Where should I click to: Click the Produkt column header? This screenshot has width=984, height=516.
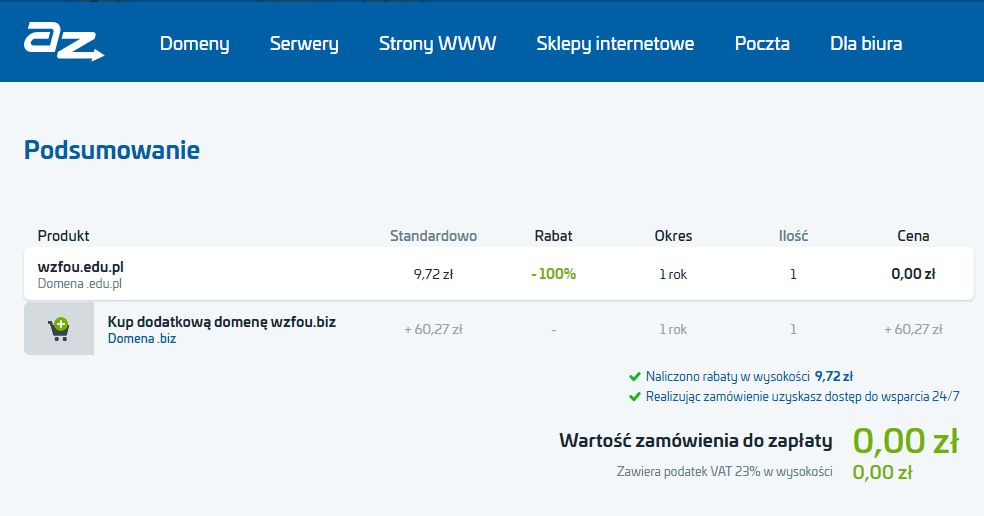[x=63, y=236]
